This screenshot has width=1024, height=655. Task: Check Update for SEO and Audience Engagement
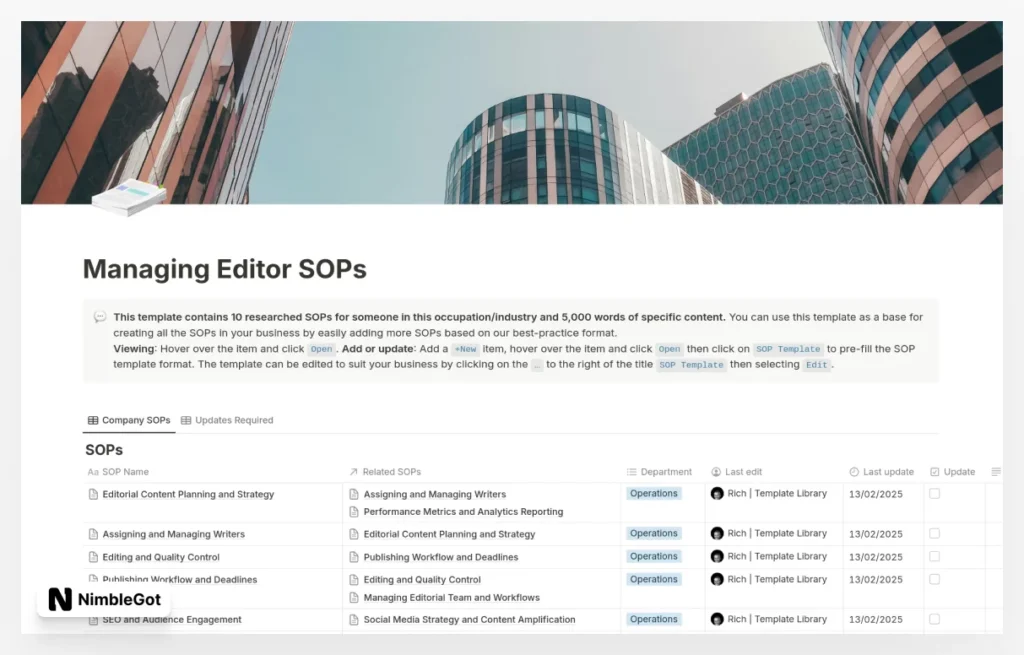pos(934,619)
